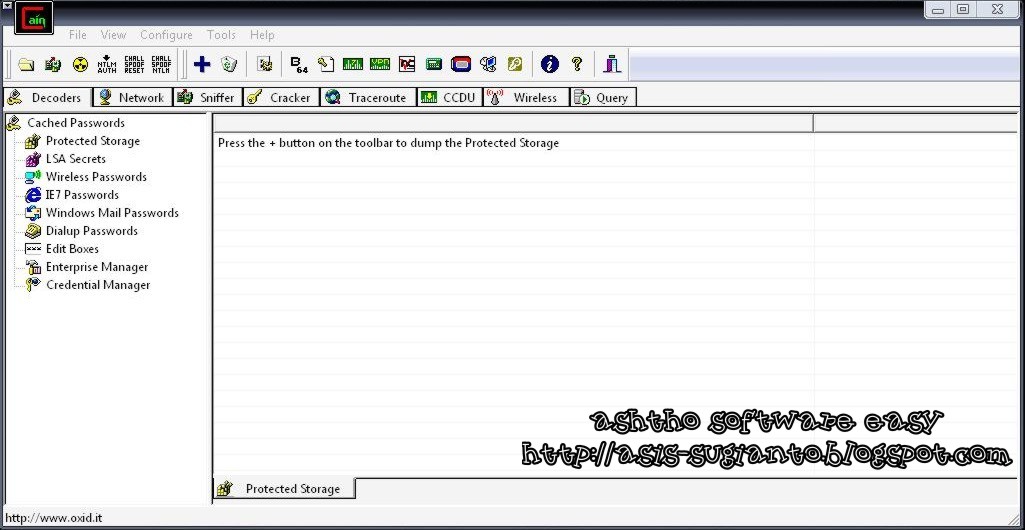The height and width of the screenshot is (530, 1025).
Task: Open the VNC password decoder icon
Action: click(407, 64)
